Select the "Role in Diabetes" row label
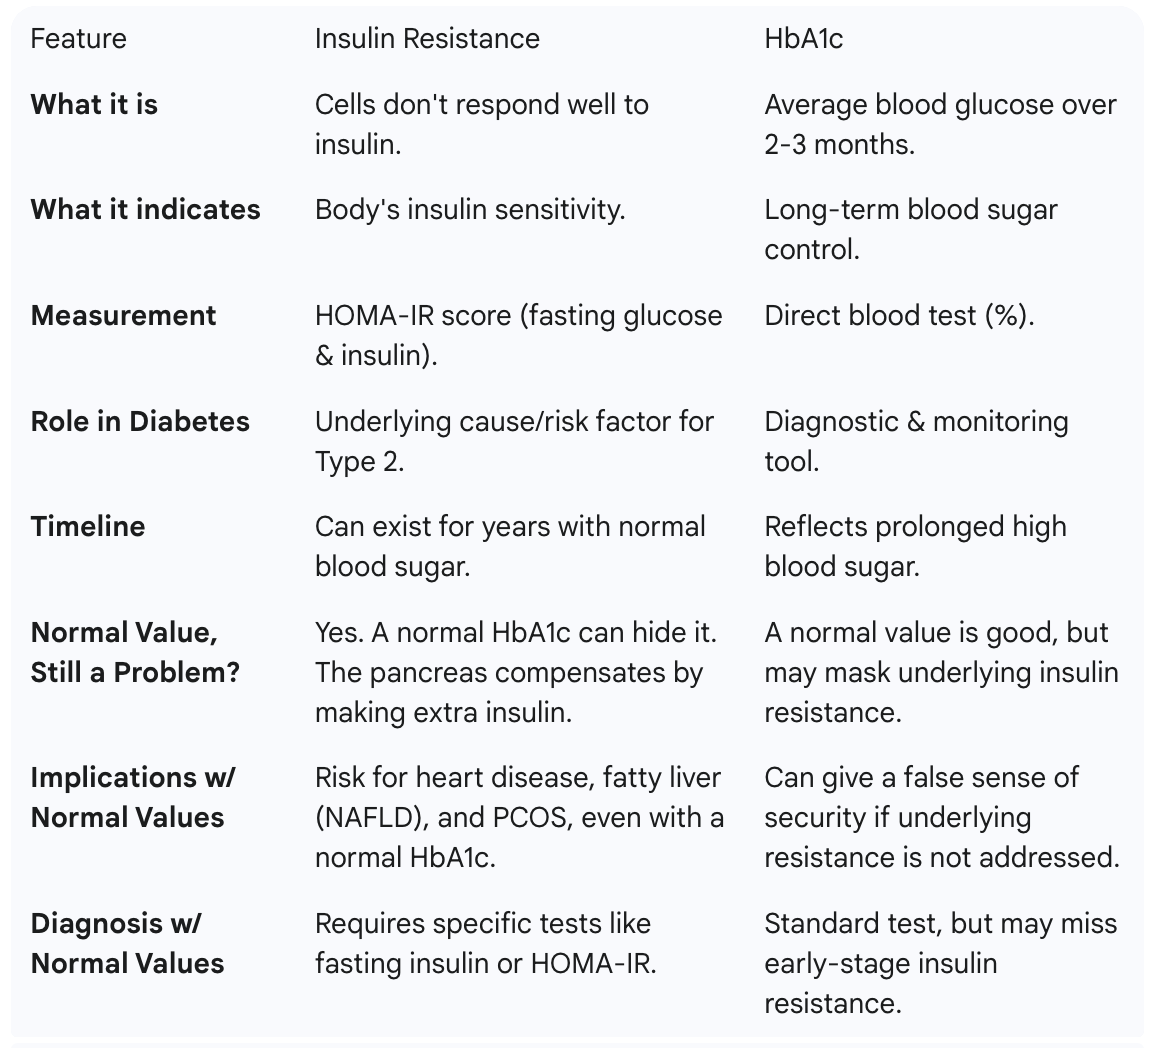The height and width of the screenshot is (1048, 1150). 140,421
